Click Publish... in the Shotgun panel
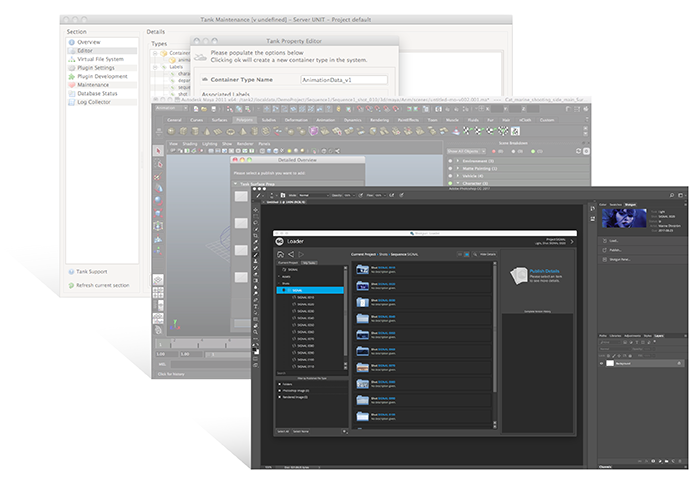The height and width of the screenshot is (486, 700). [616, 250]
